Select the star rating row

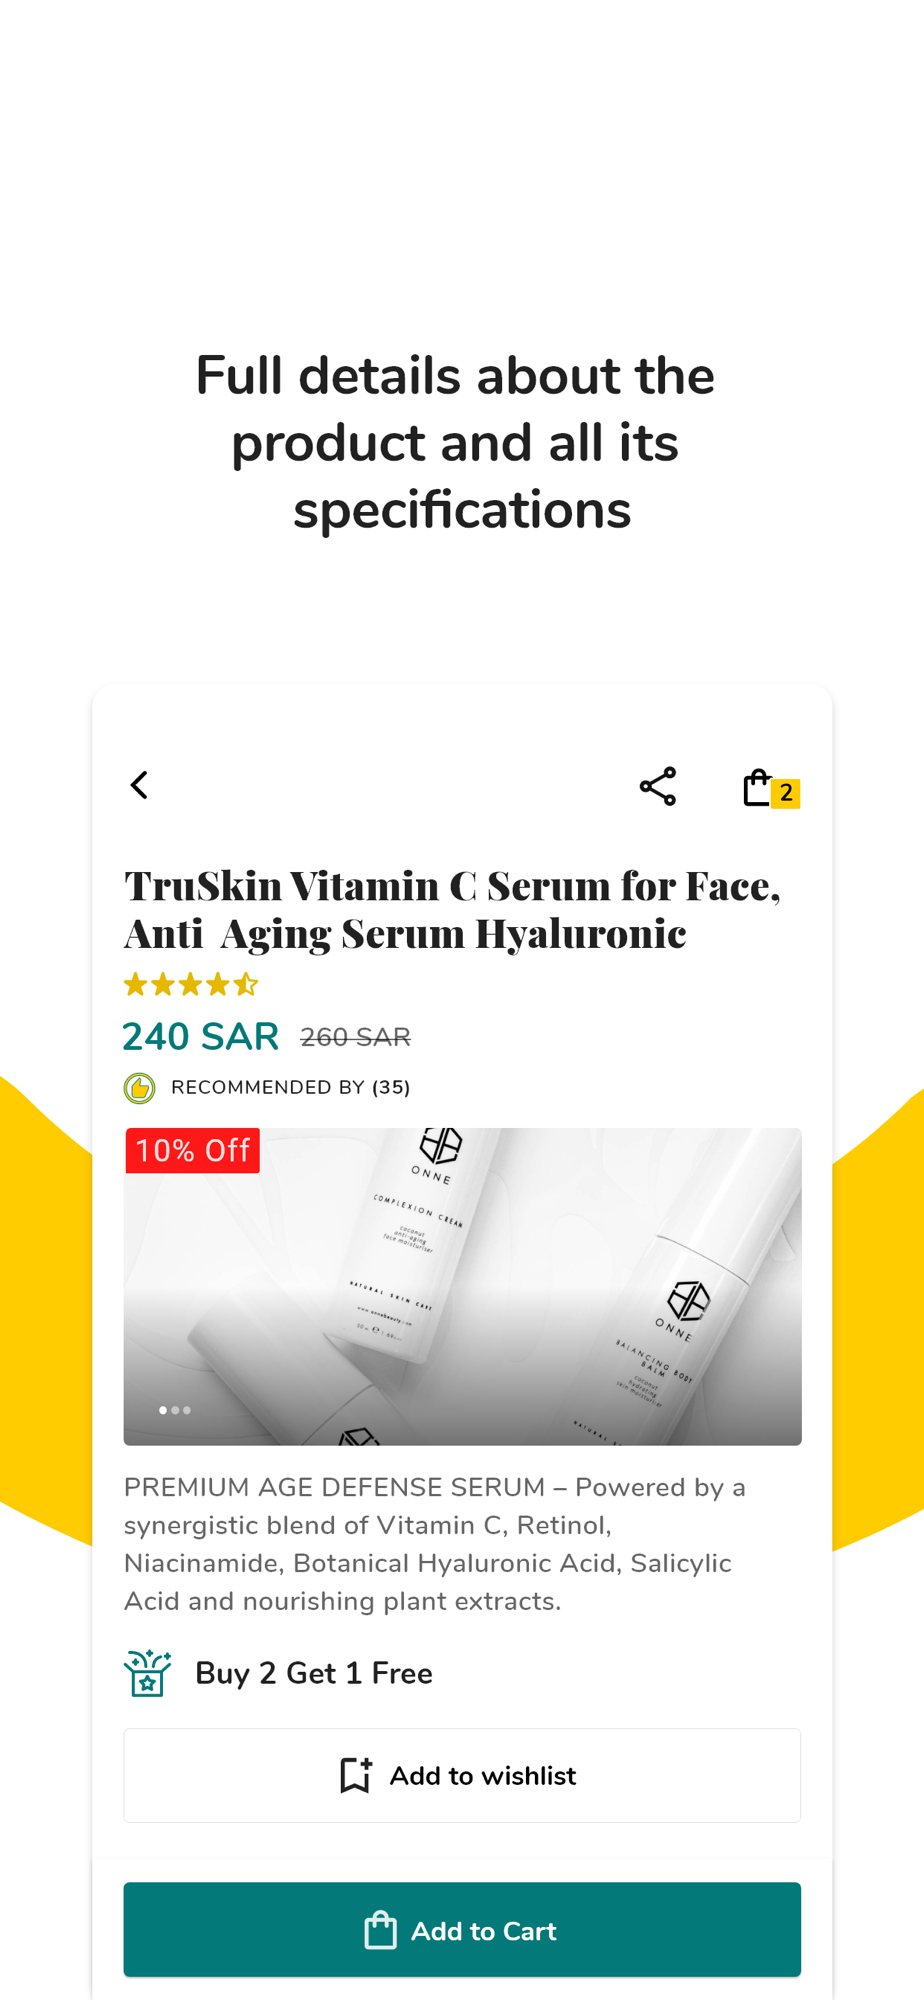click(191, 985)
